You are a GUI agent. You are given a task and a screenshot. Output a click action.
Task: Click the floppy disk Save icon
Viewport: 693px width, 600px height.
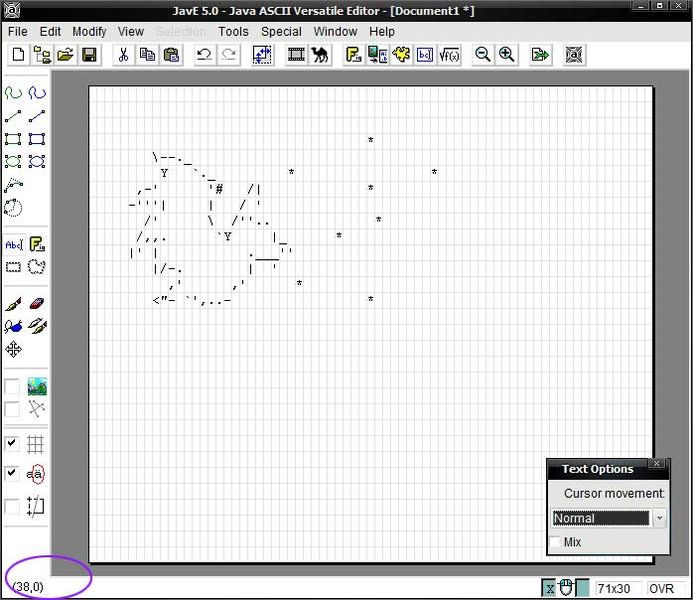89,55
